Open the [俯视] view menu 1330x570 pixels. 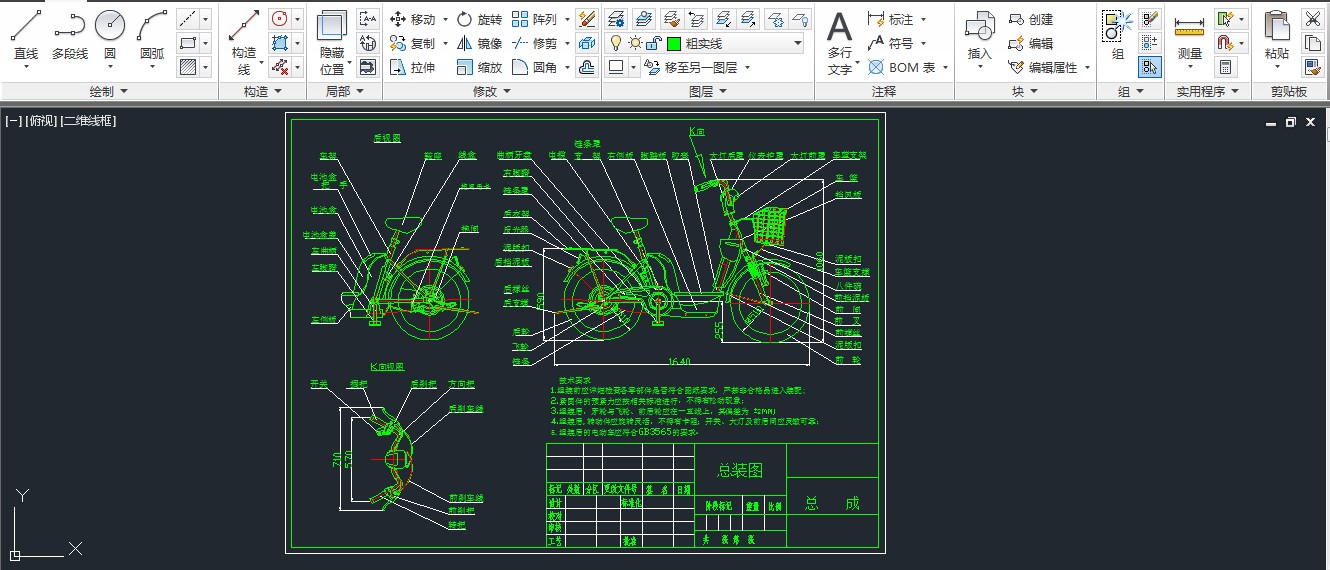41,121
